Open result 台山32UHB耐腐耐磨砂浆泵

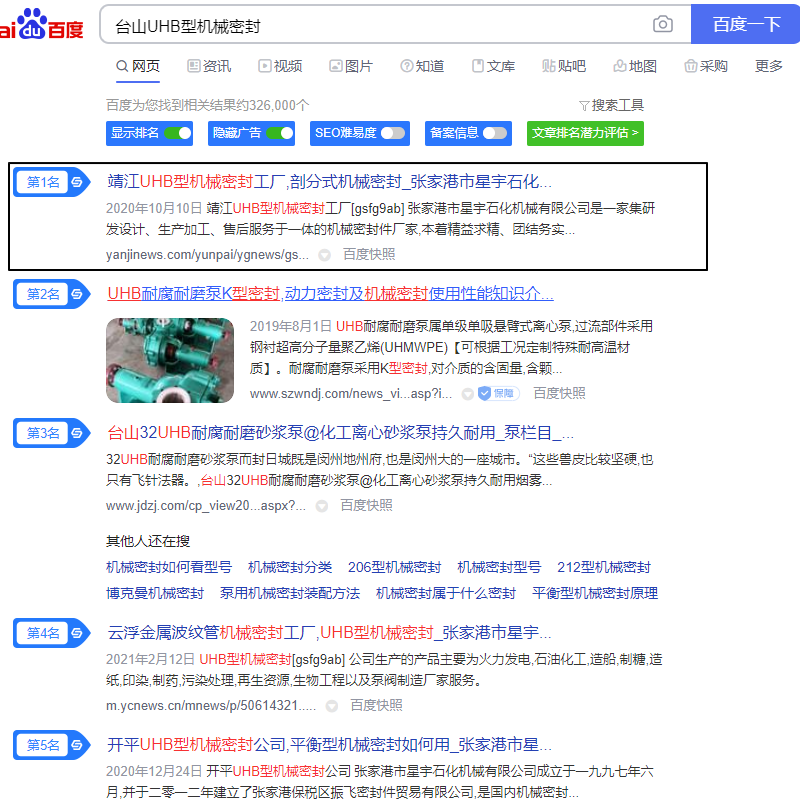pyautogui.click(x=340, y=433)
